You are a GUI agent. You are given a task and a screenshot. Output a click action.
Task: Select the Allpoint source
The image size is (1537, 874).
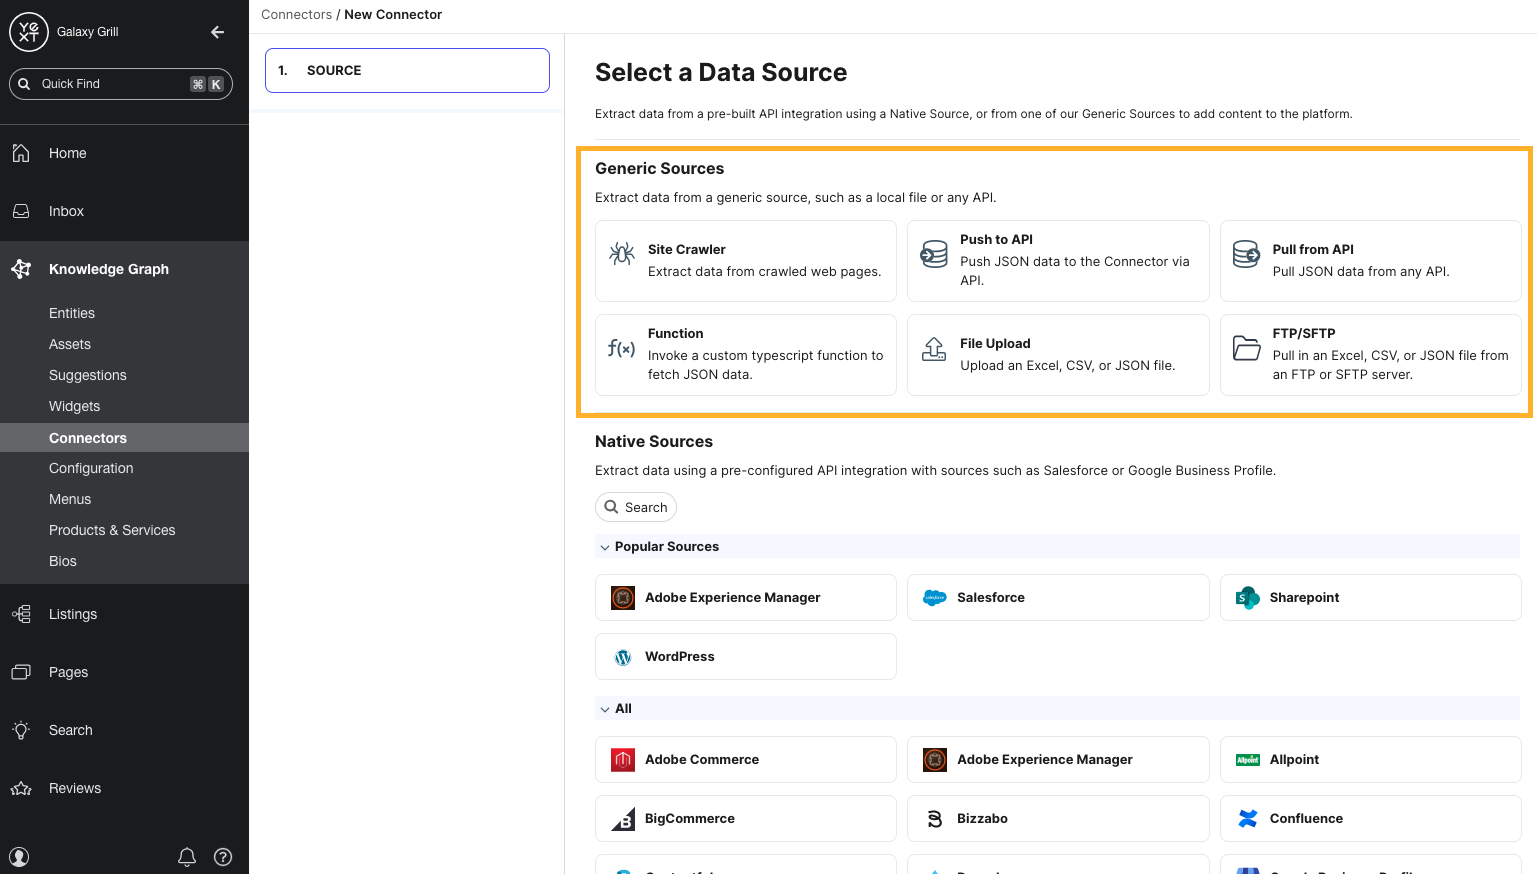coord(1371,760)
